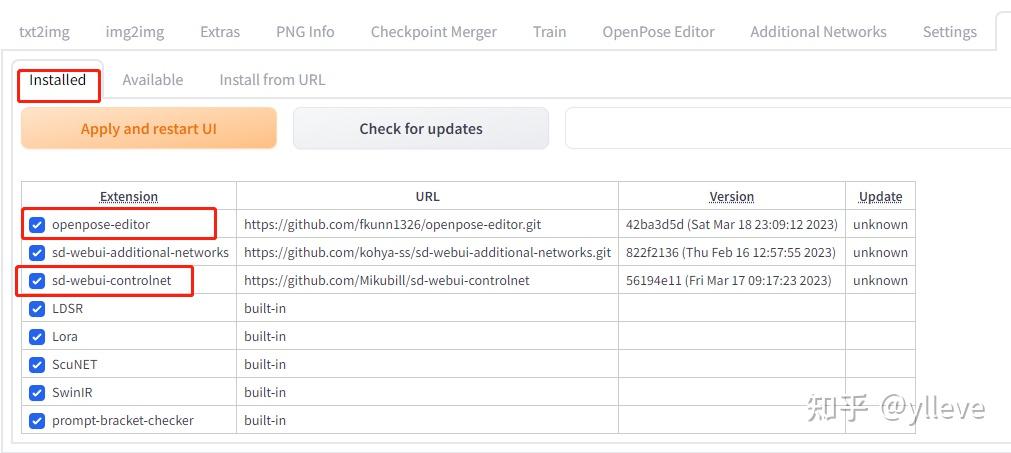Switch to the txt2img tab

point(44,31)
